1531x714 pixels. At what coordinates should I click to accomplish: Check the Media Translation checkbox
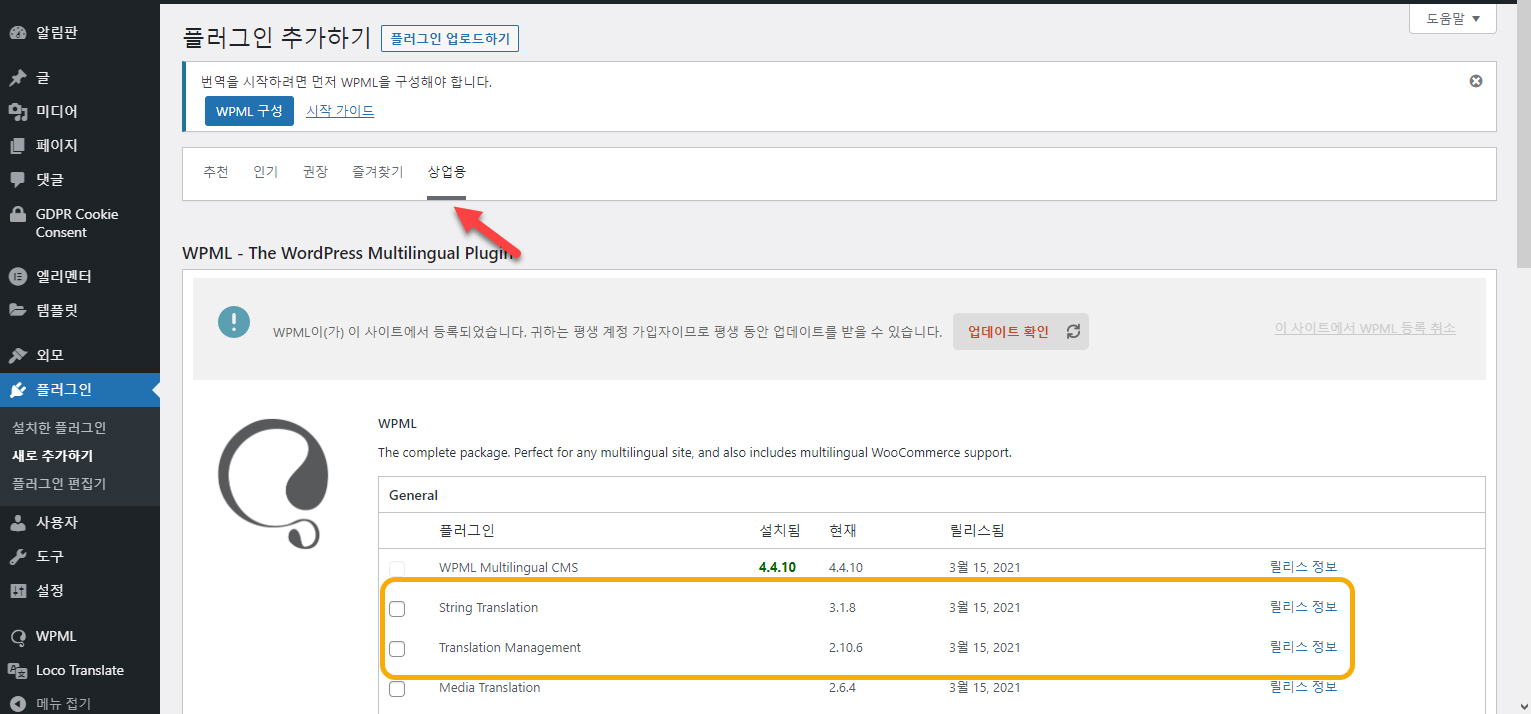tap(397, 689)
